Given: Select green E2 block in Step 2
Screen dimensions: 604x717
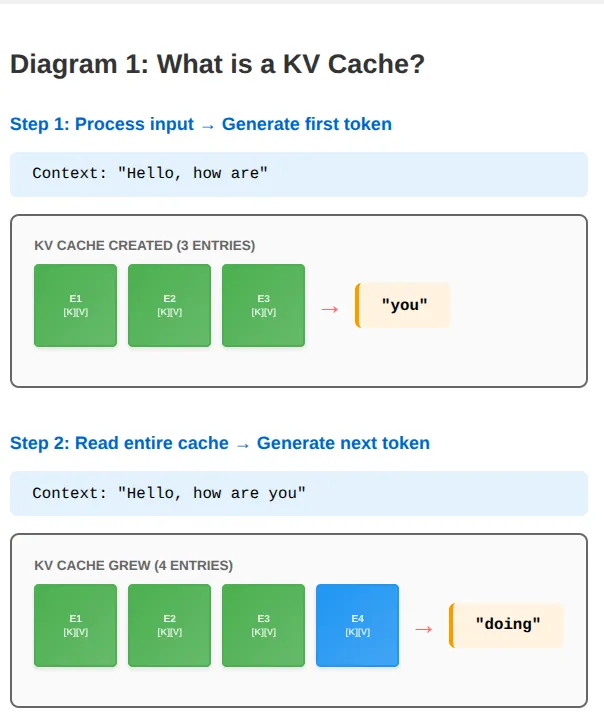Looking at the screenshot, I should point(170,625).
